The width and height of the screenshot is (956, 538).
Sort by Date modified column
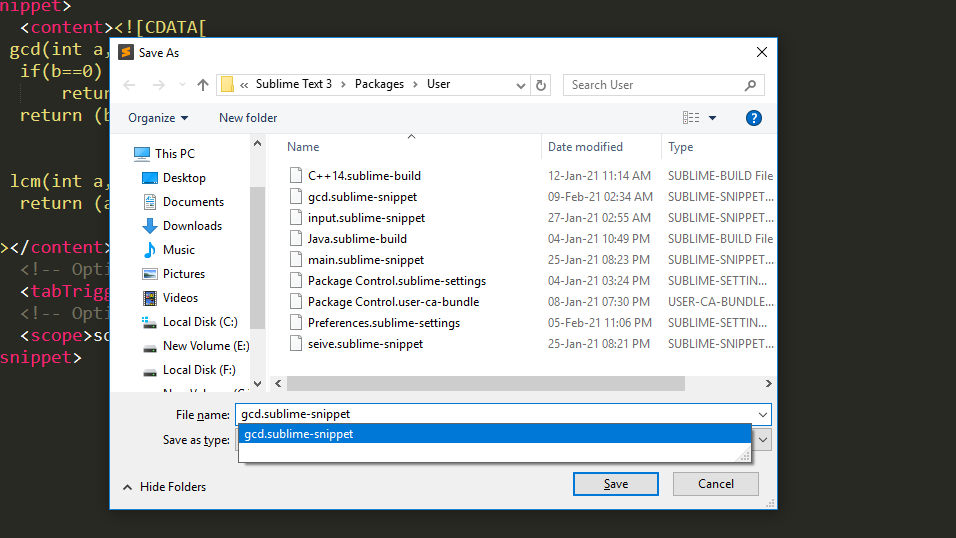585,147
